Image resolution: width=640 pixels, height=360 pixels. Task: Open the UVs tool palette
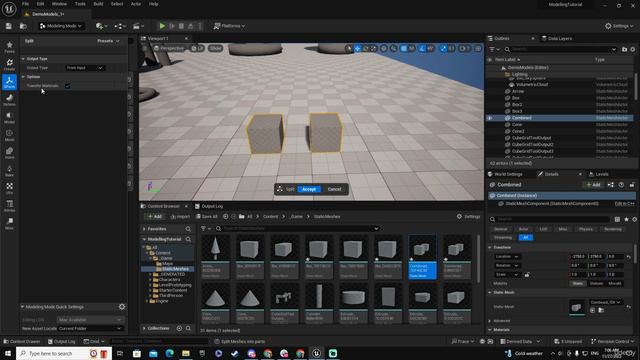pyautogui.click(x=9, y=188)
